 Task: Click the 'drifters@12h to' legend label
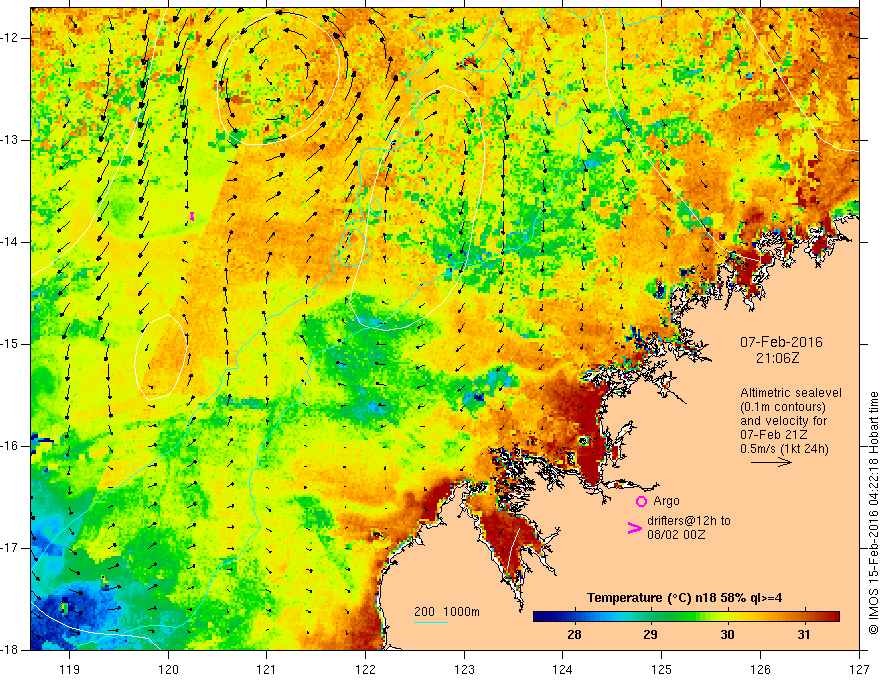(x=689, y=521)
